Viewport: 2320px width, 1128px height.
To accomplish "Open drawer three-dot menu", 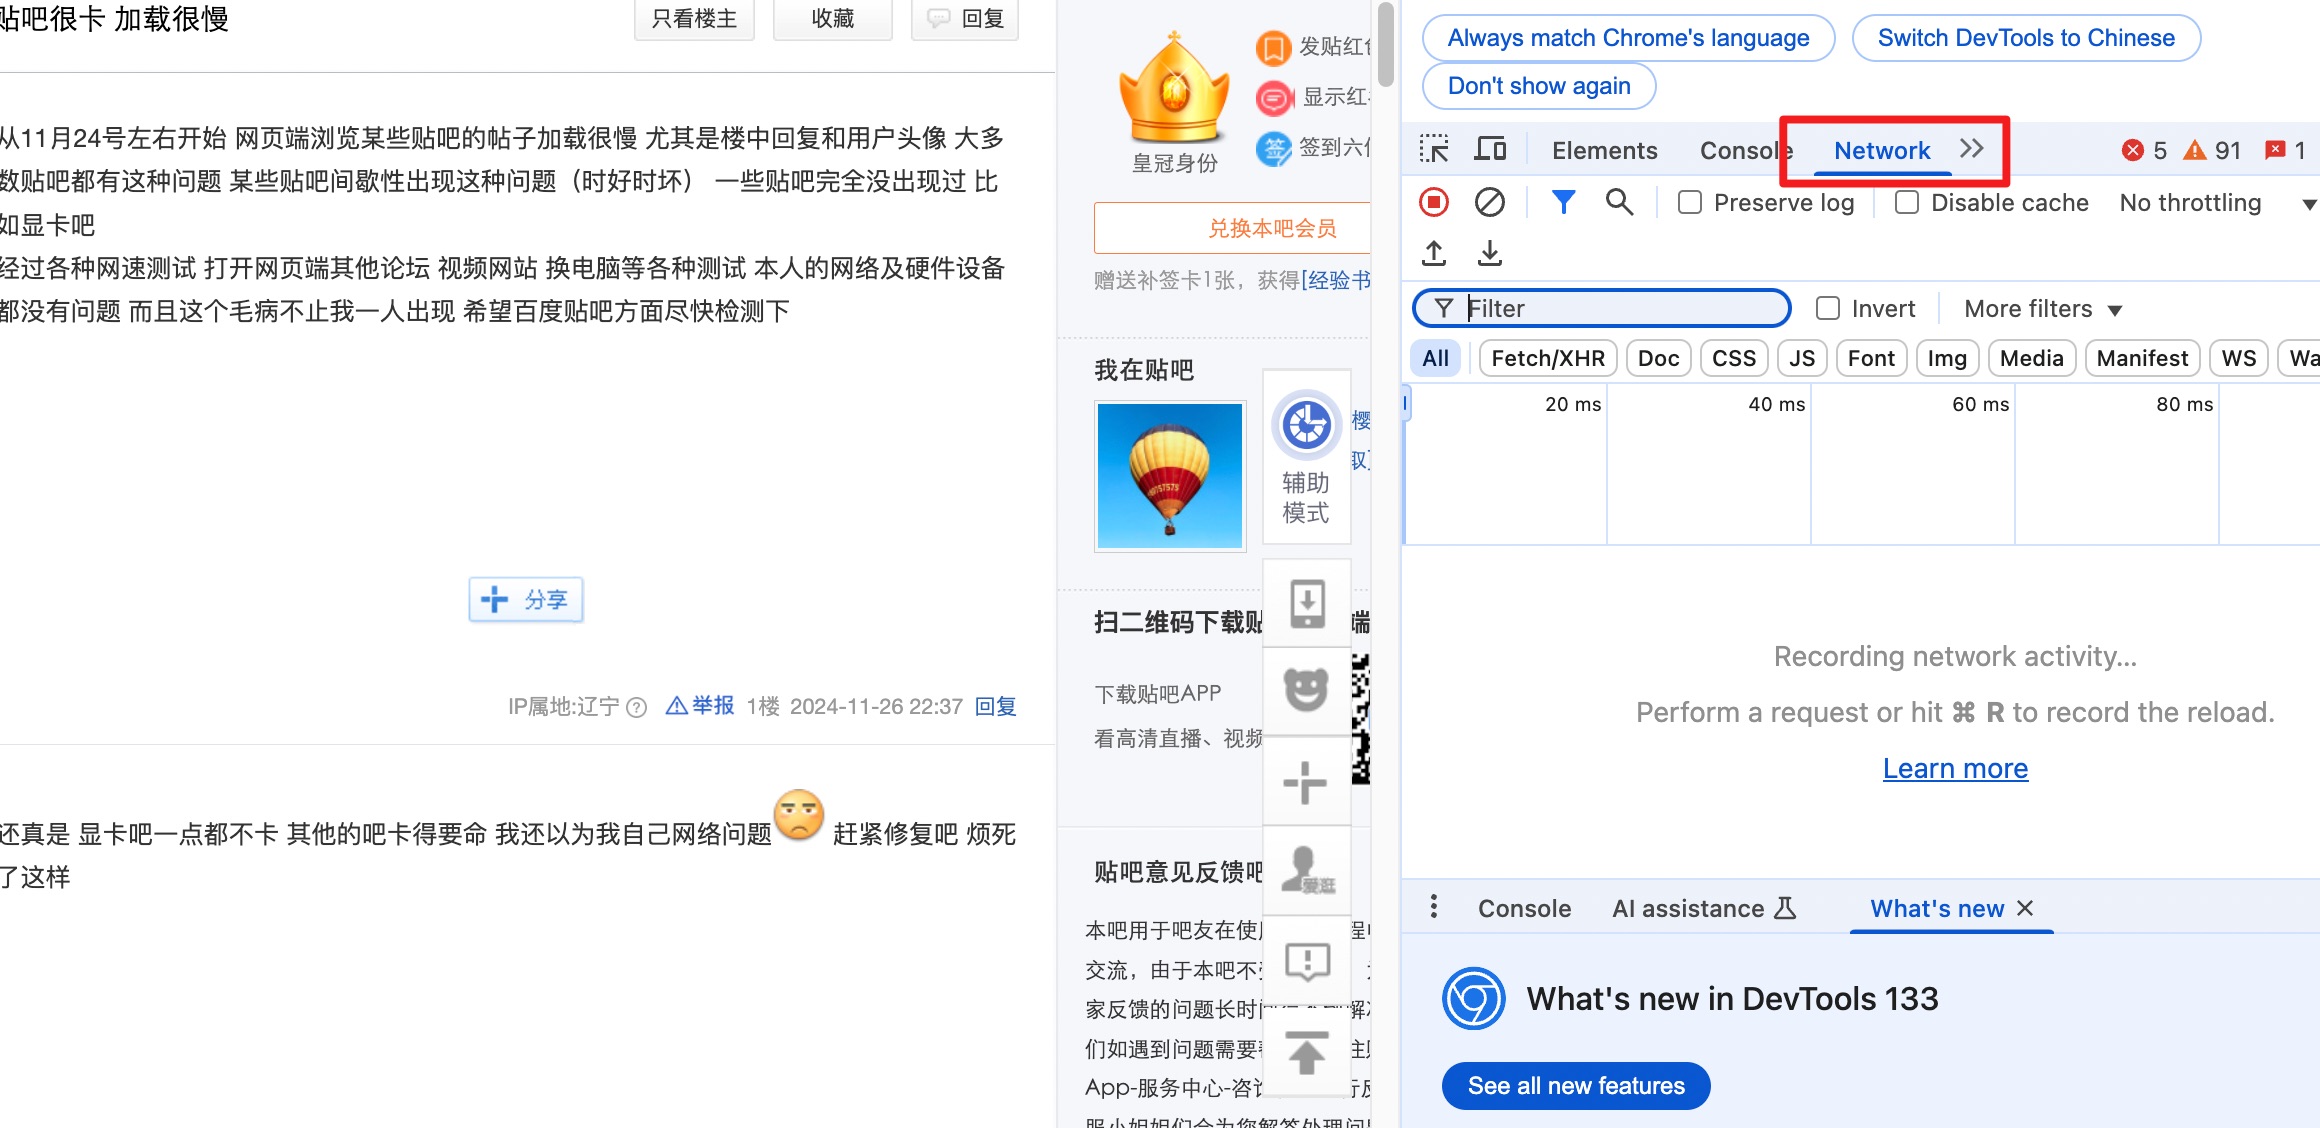I will 1434,907.
